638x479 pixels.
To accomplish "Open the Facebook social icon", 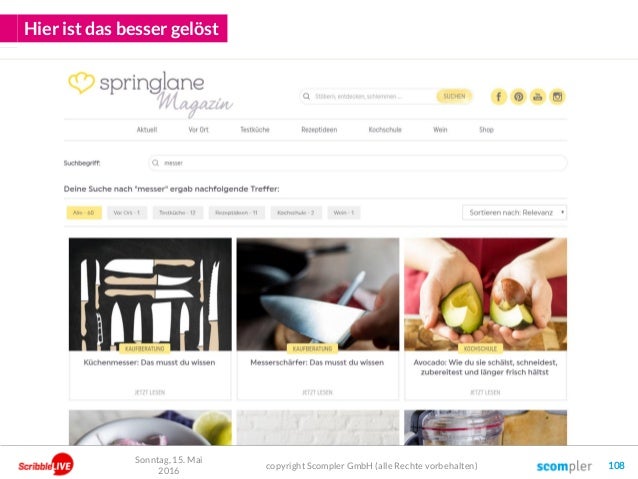I will 498,97.
